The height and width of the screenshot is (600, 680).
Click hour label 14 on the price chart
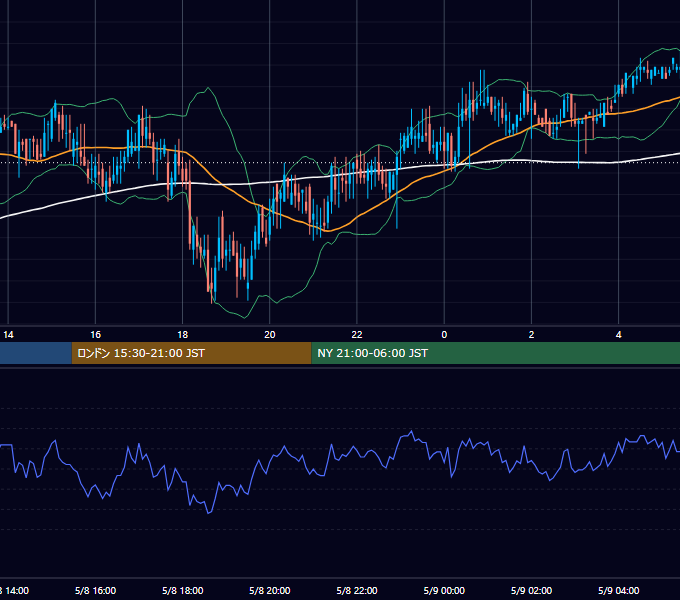(x=8, y=335)
